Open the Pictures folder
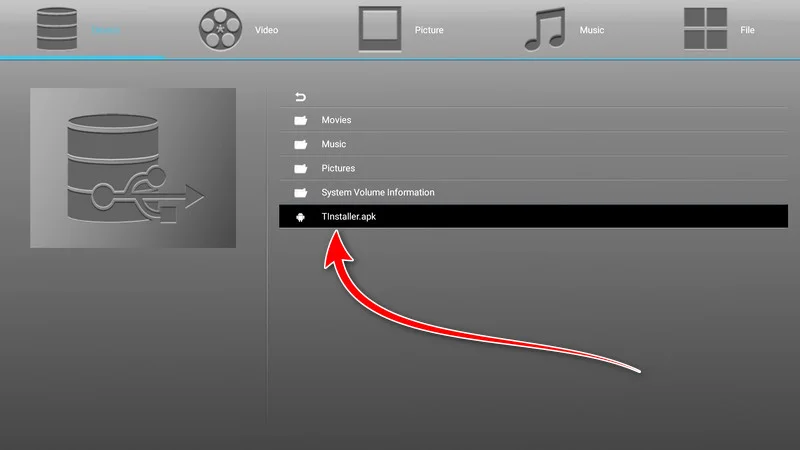This screenshot has height=450, width=800. (x=533, y=168)
